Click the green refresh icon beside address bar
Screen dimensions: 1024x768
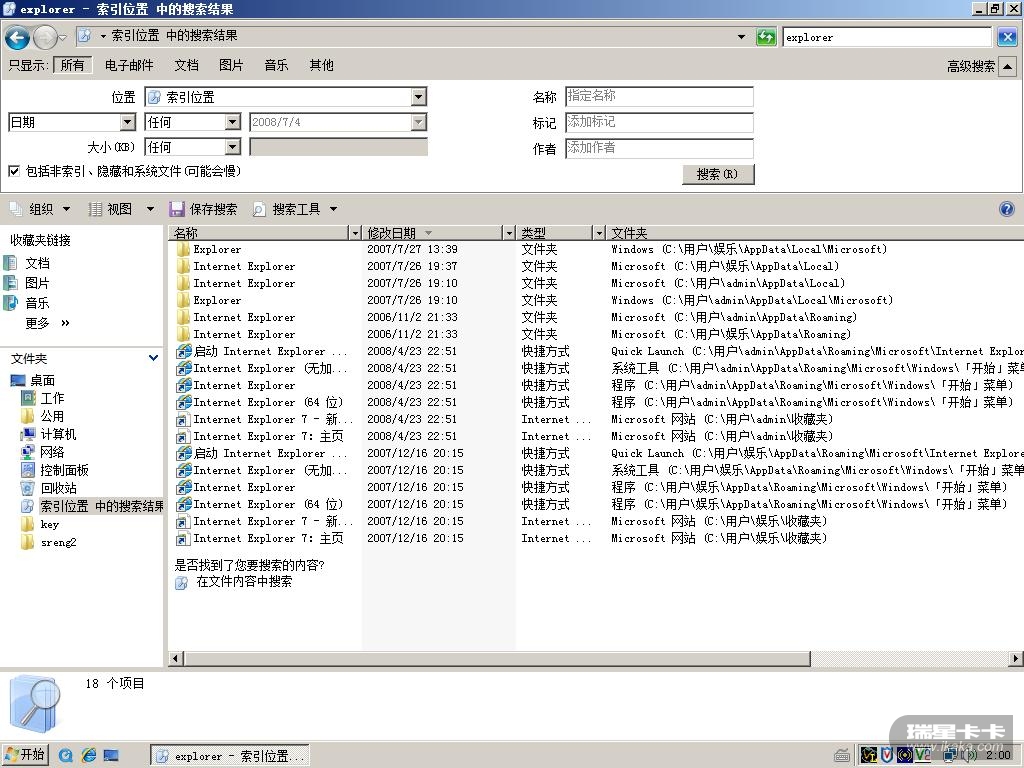click(765, 37)
